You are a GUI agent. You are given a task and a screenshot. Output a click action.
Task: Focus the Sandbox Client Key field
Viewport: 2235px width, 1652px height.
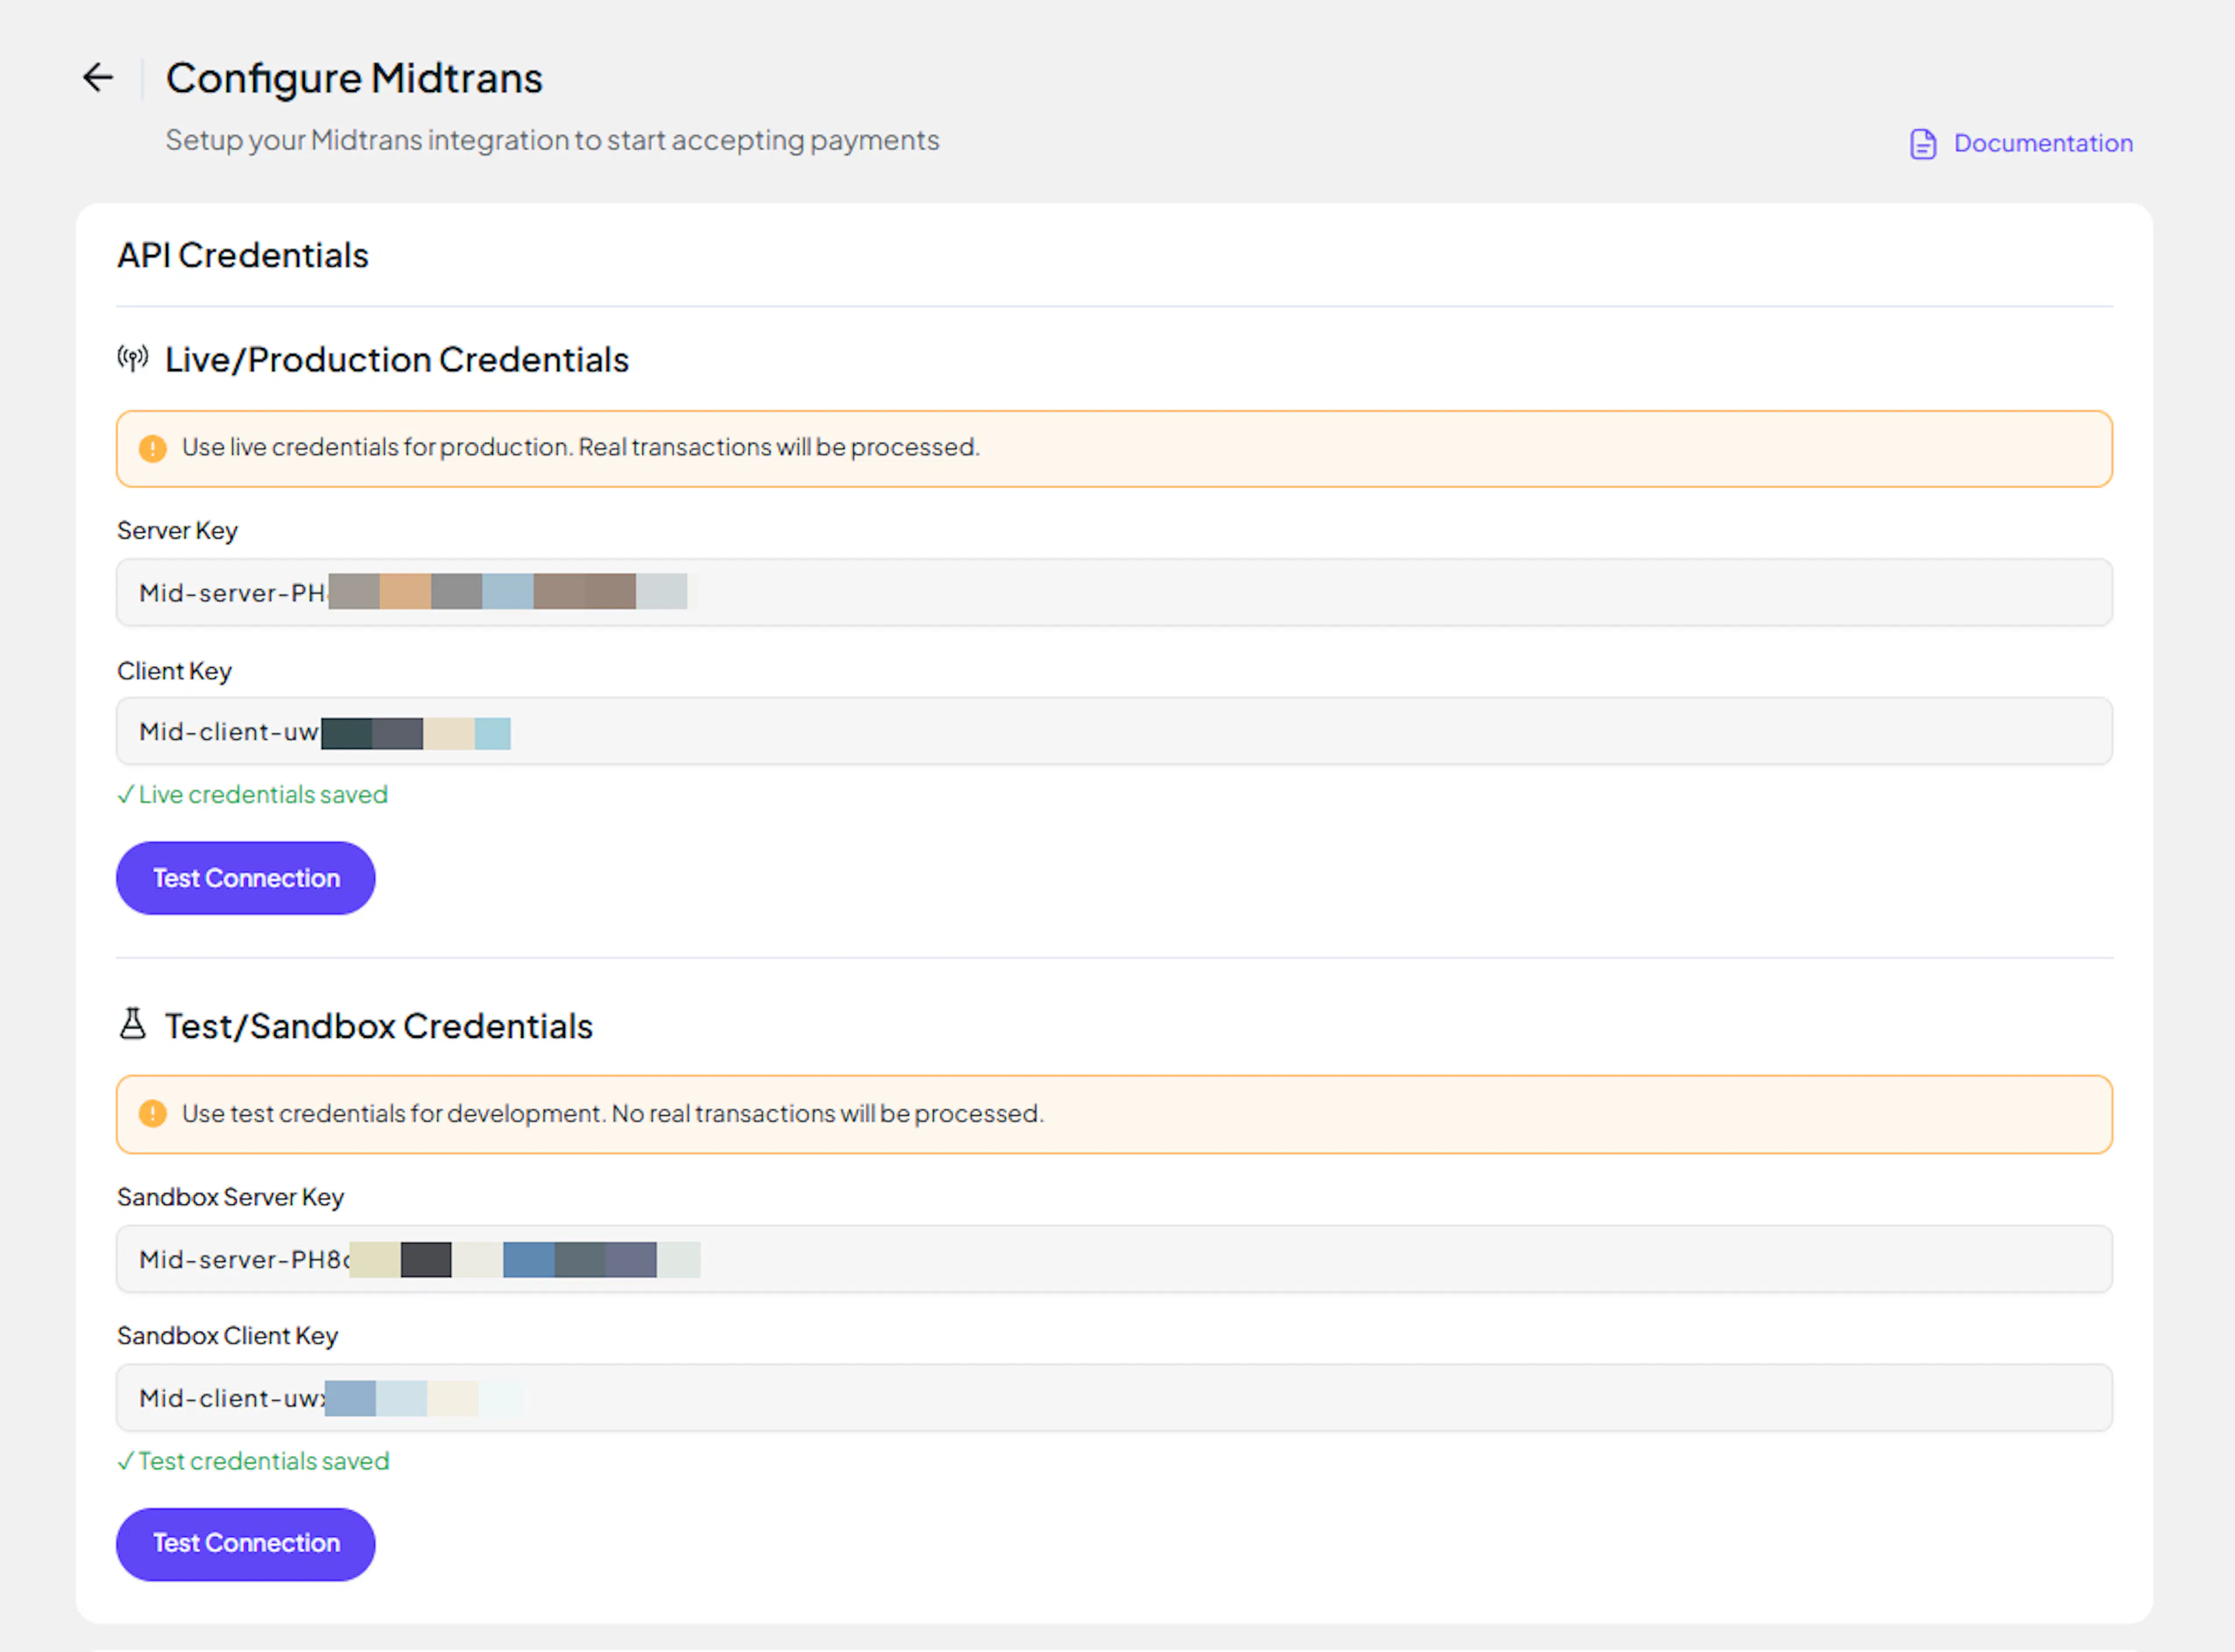click(x=1114, y=1398)
